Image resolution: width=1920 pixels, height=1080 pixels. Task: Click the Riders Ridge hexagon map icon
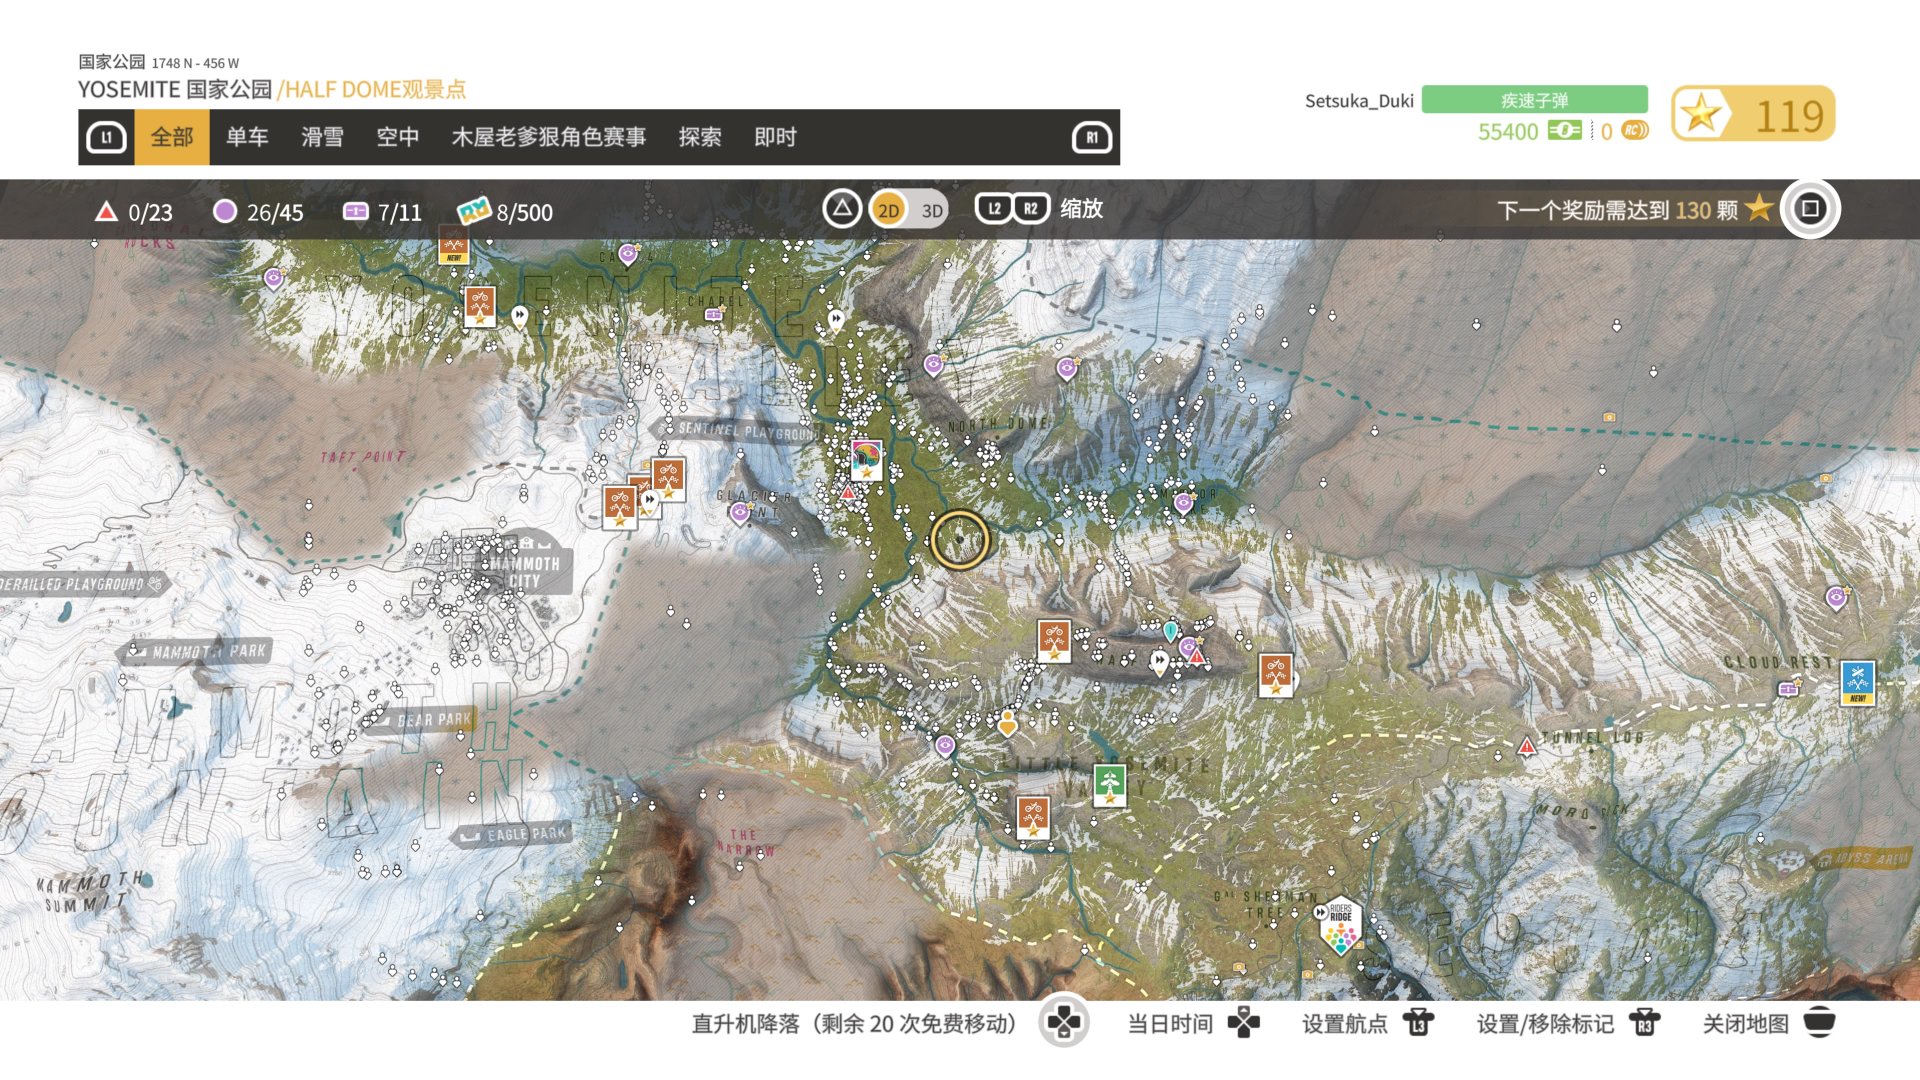[x=1340, y=926]
